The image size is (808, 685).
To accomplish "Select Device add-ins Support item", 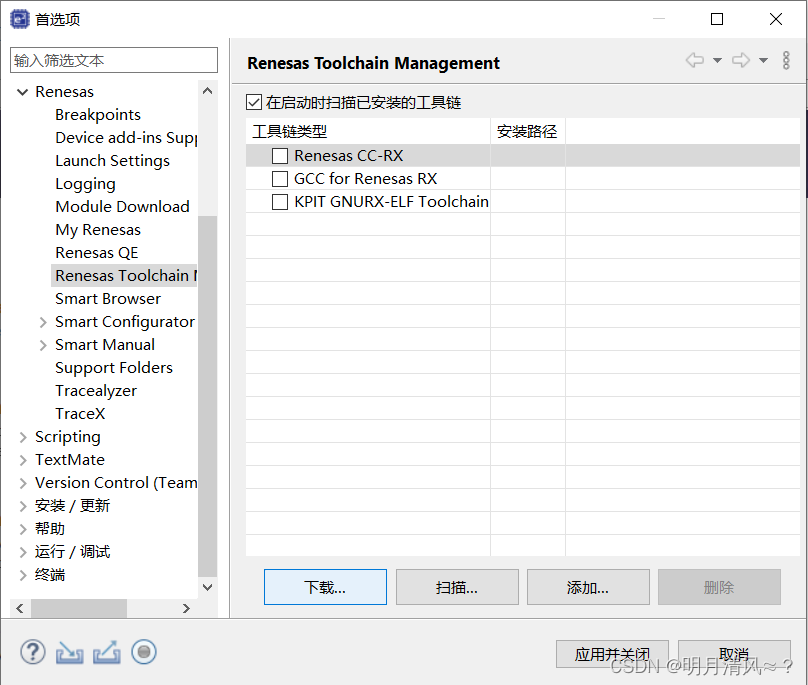I will [126, 138].
